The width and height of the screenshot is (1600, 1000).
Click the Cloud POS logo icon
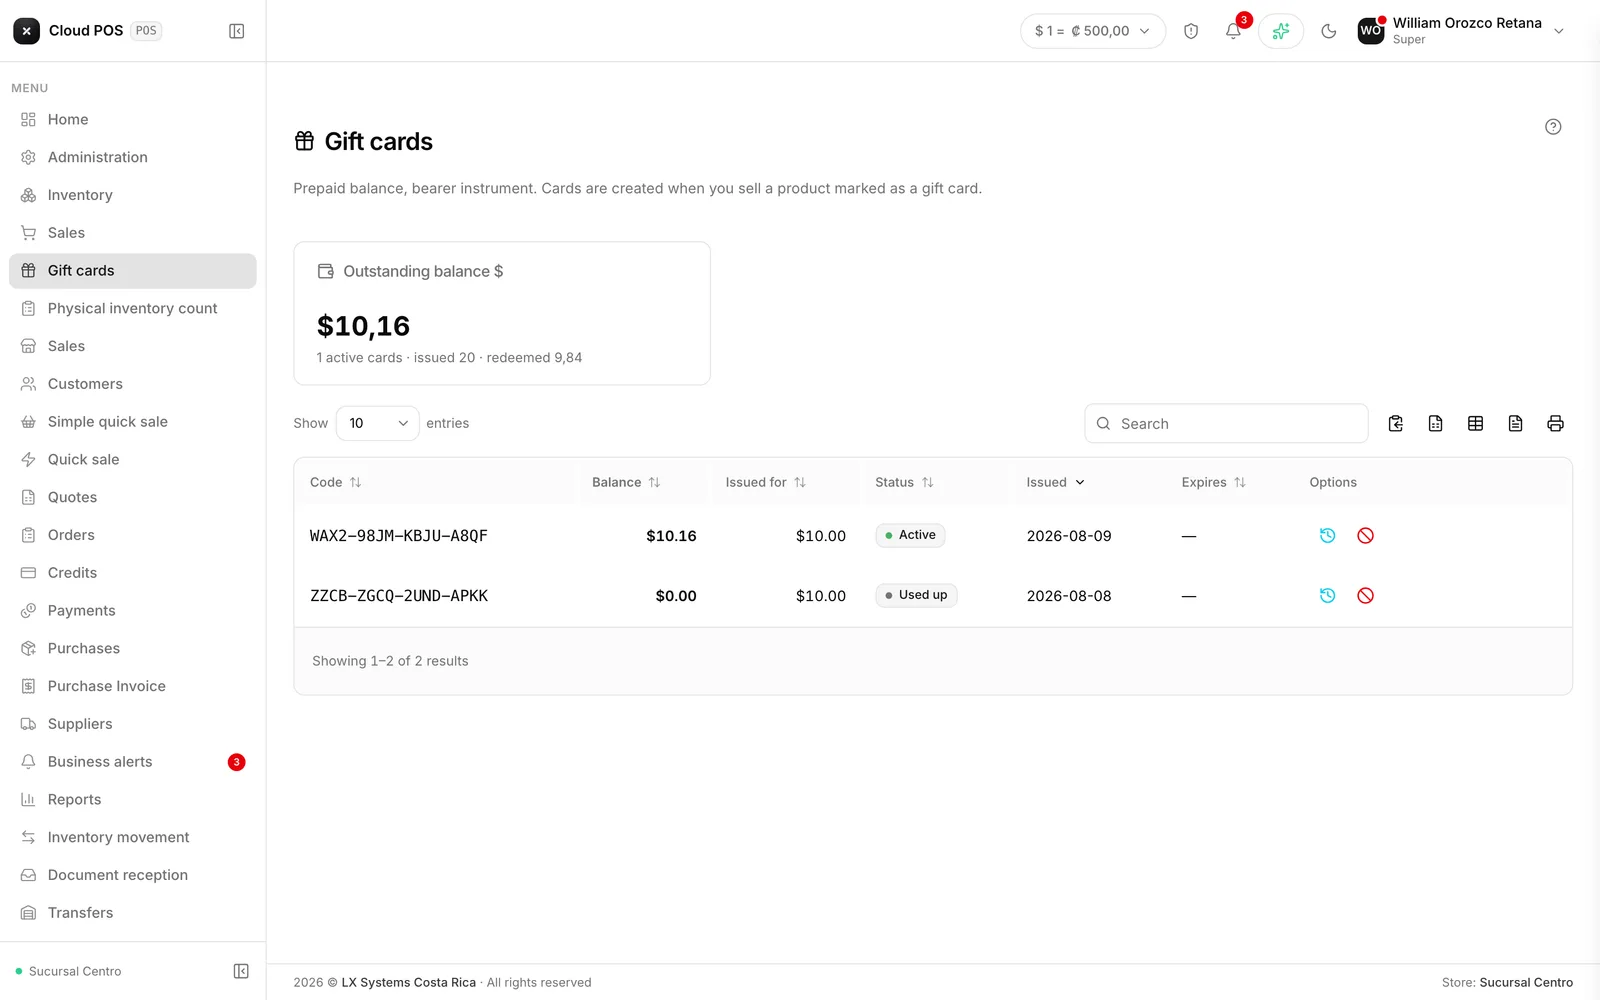click(27, 31)
